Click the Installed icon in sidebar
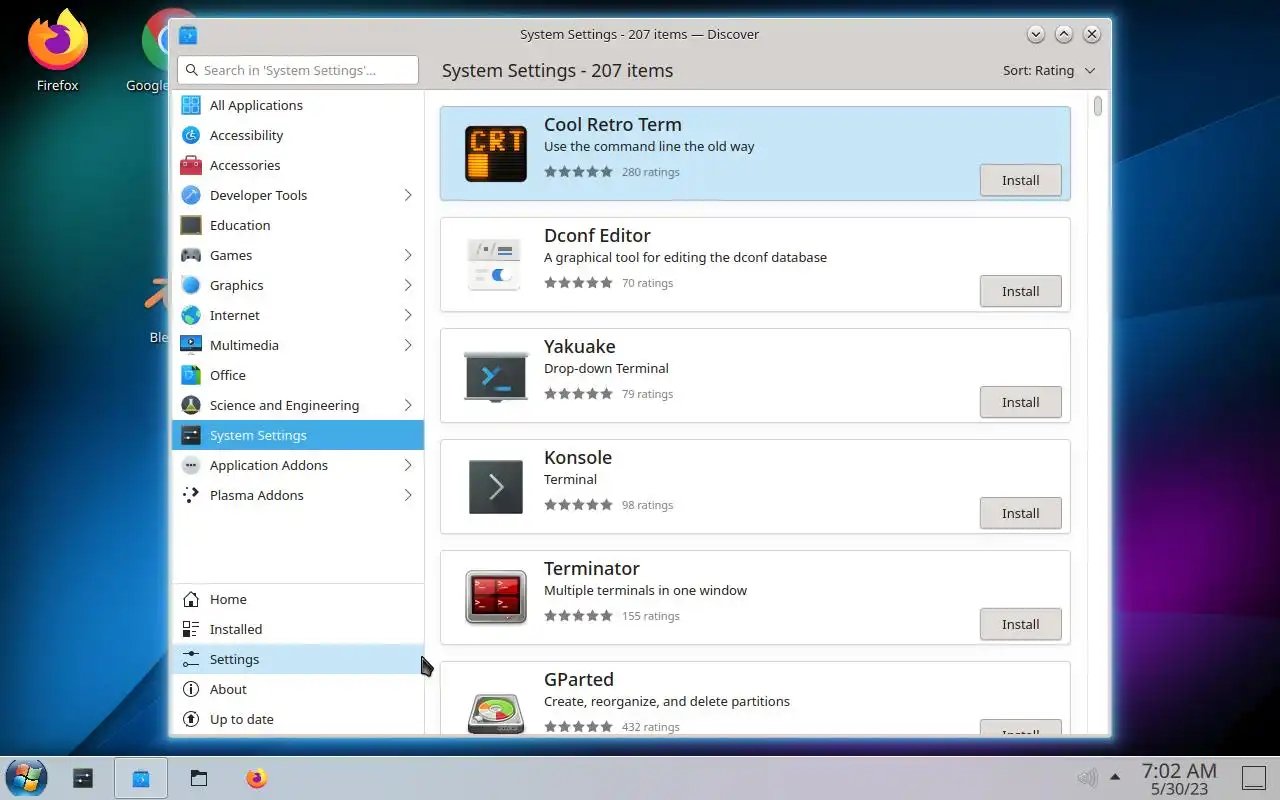The height and width of the screenshot is (800, 1280). coord(191,629)
